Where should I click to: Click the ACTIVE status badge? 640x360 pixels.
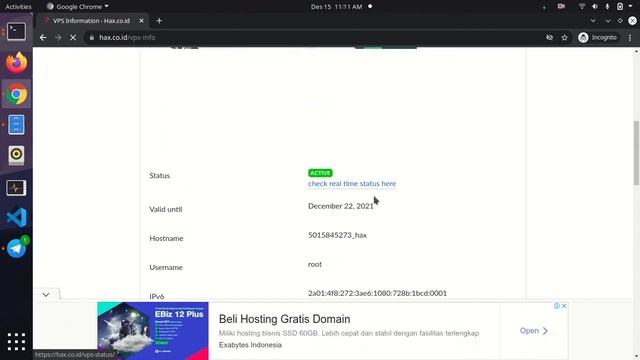[320, 173]
